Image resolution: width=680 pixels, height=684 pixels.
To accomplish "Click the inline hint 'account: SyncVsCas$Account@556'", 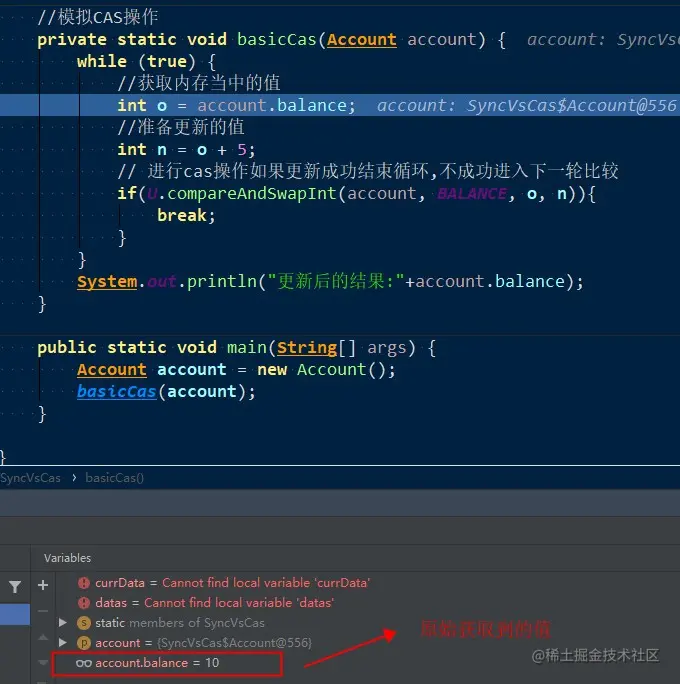I will point(526,105).
